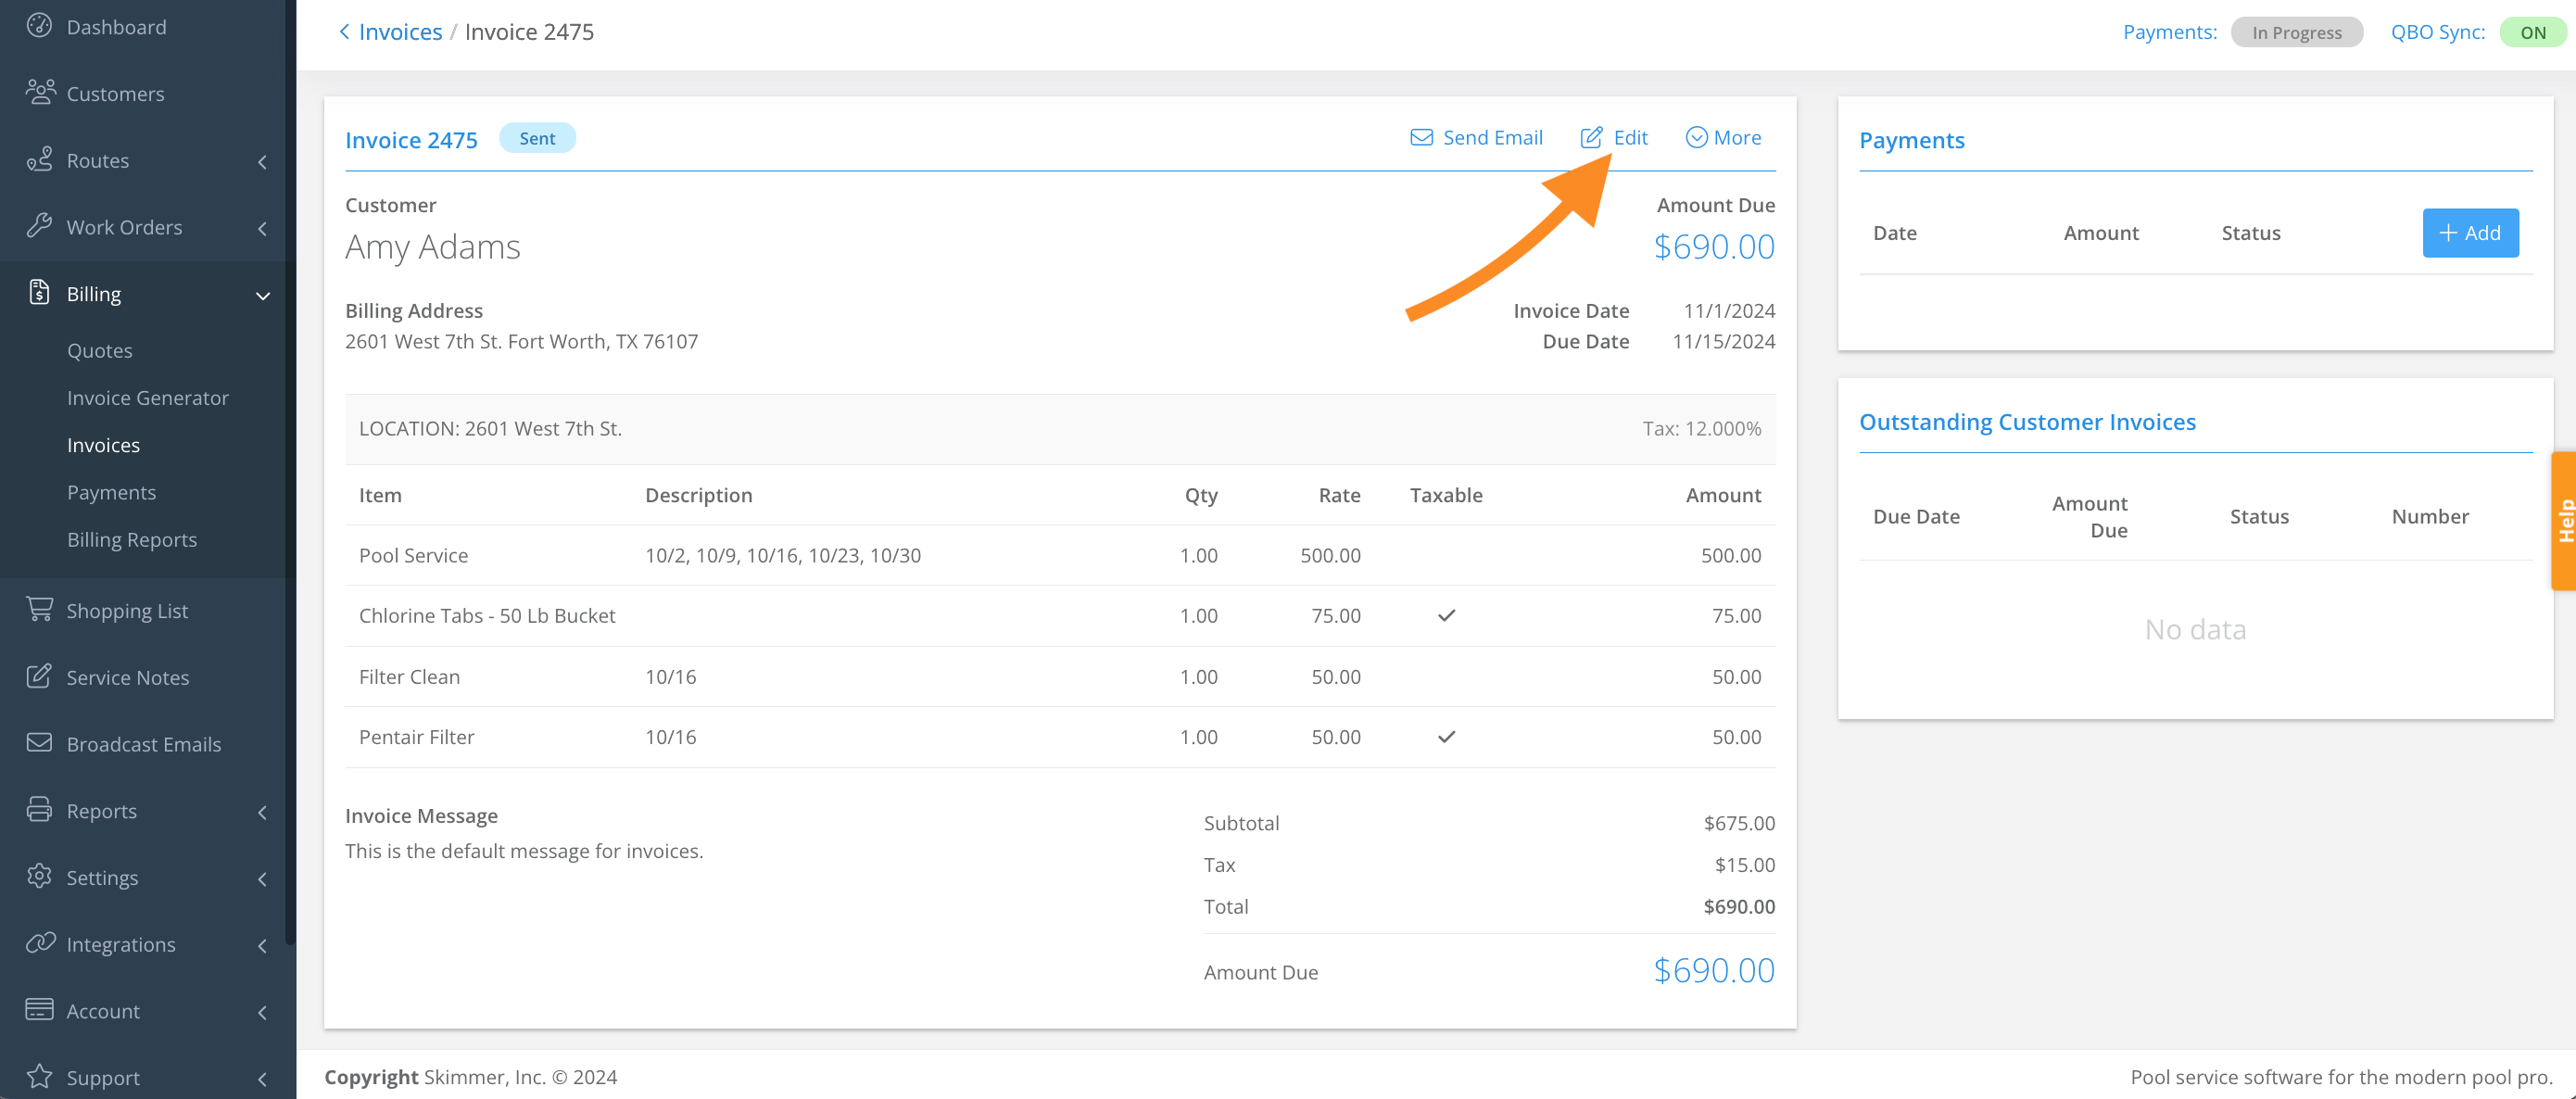Go back to Invoices breadcrumb link
The image size is (2576, 1099).
[x=400, y=32]
